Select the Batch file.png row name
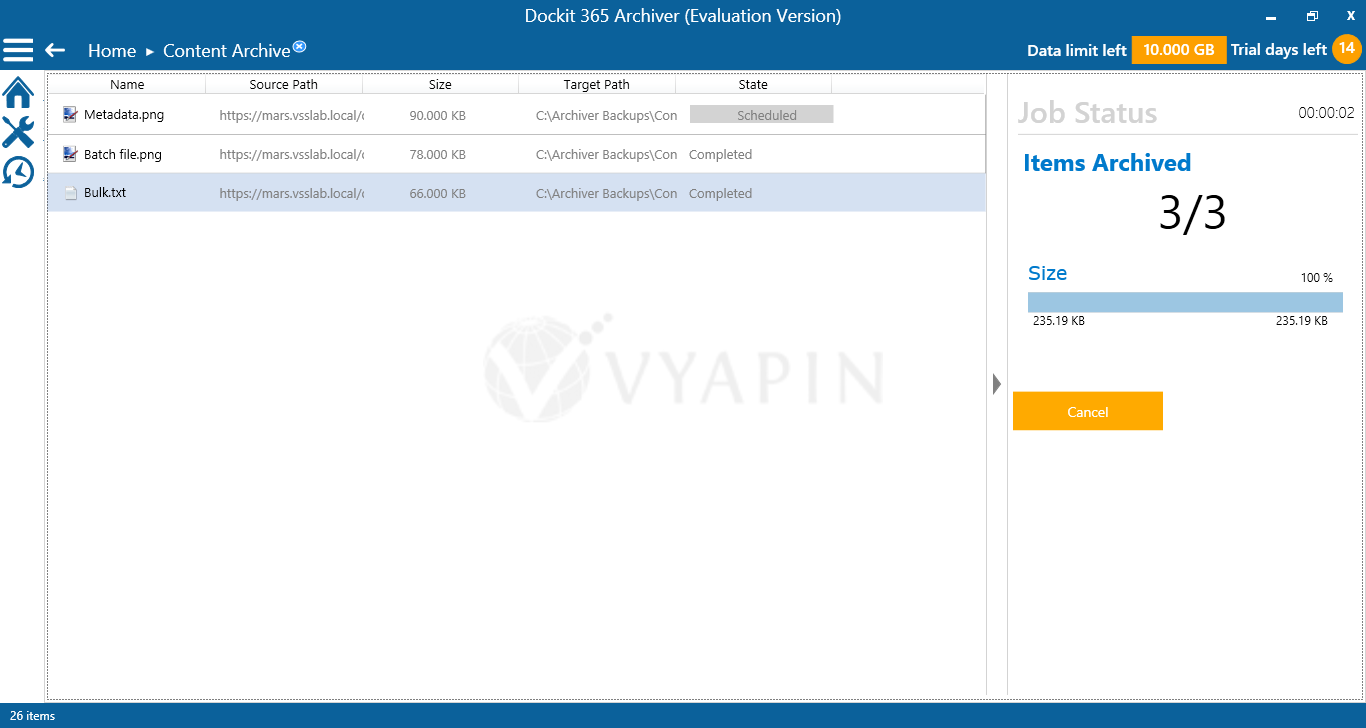The height and width of the screenshot is (728, 1366). coord(123,154)
